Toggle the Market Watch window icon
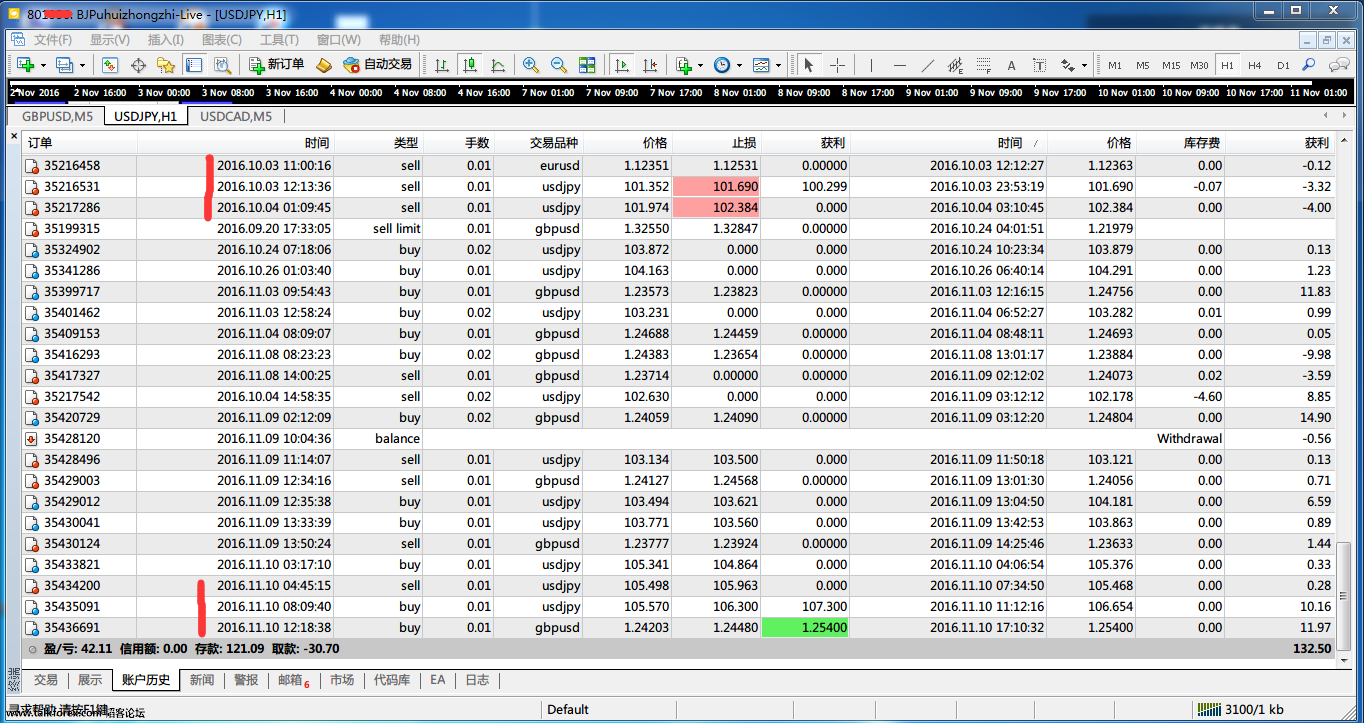This screenshot has height=723, width=1364. point(110,65)
